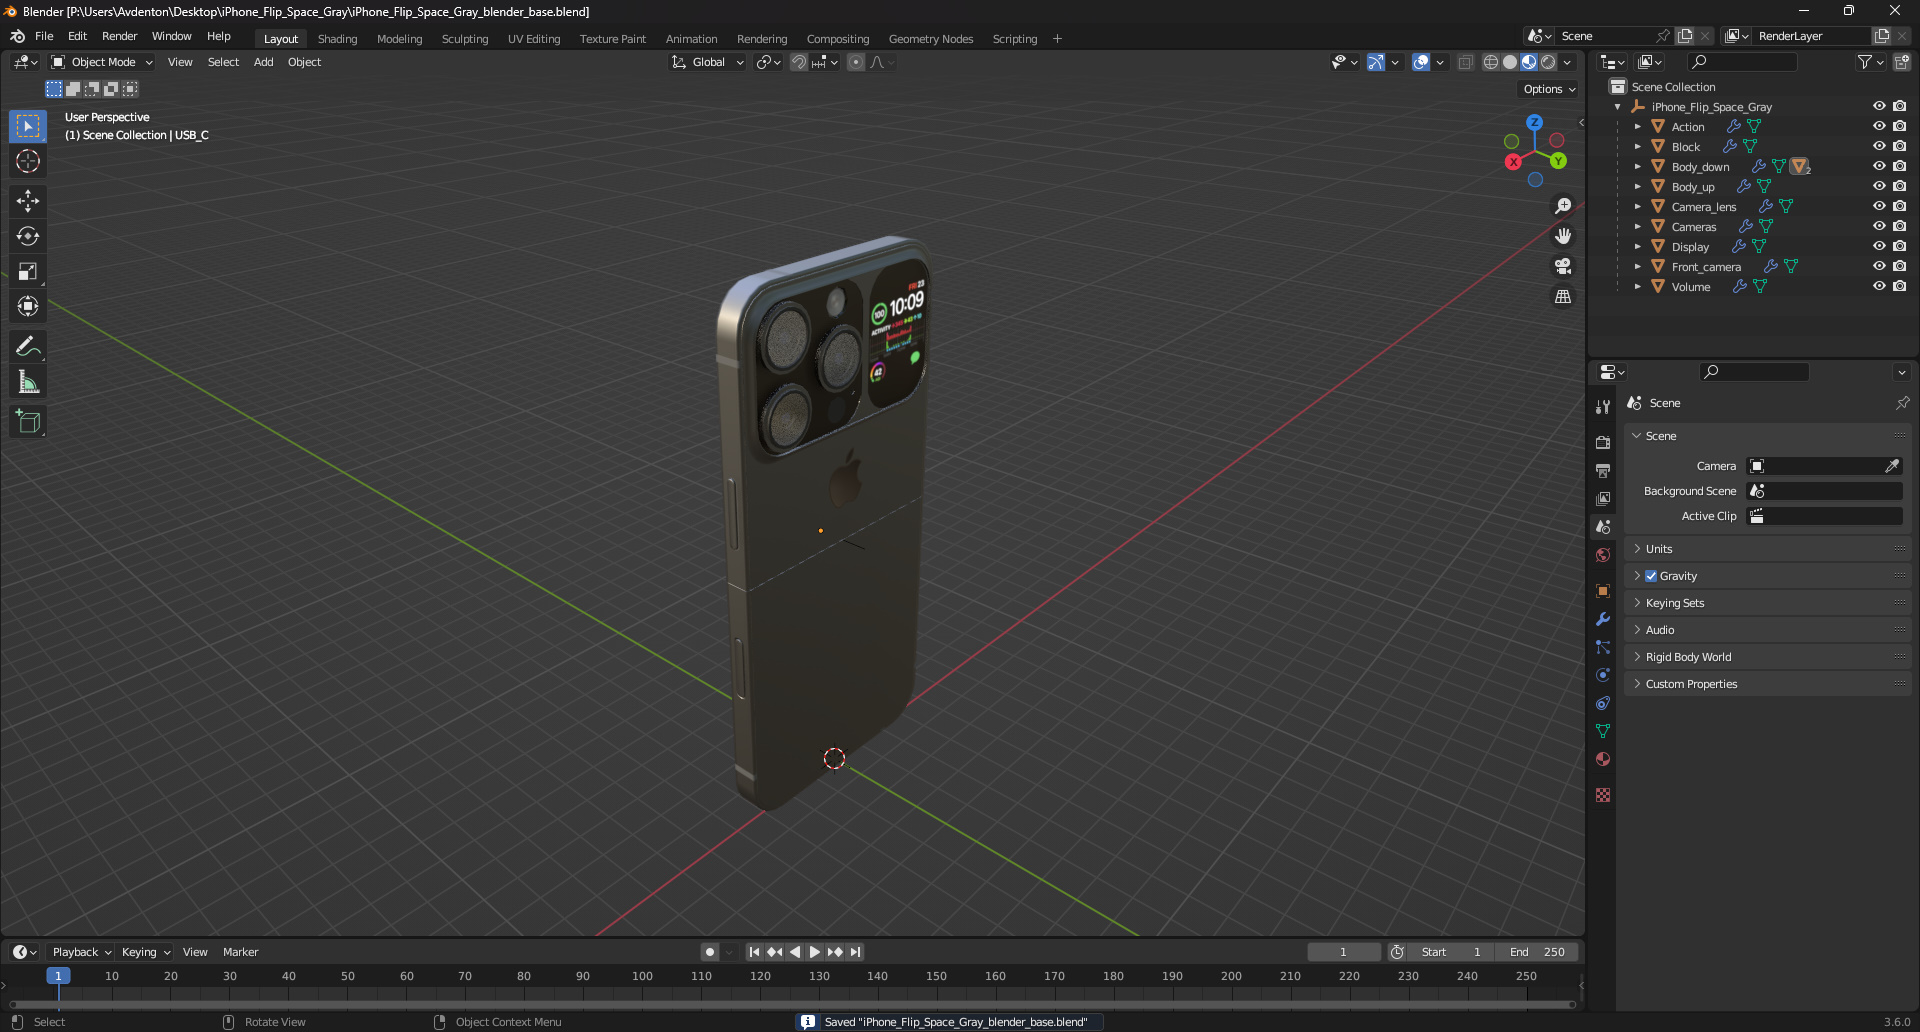
Task: Select the Annotate tool
Action: click(x=28, y=347)
